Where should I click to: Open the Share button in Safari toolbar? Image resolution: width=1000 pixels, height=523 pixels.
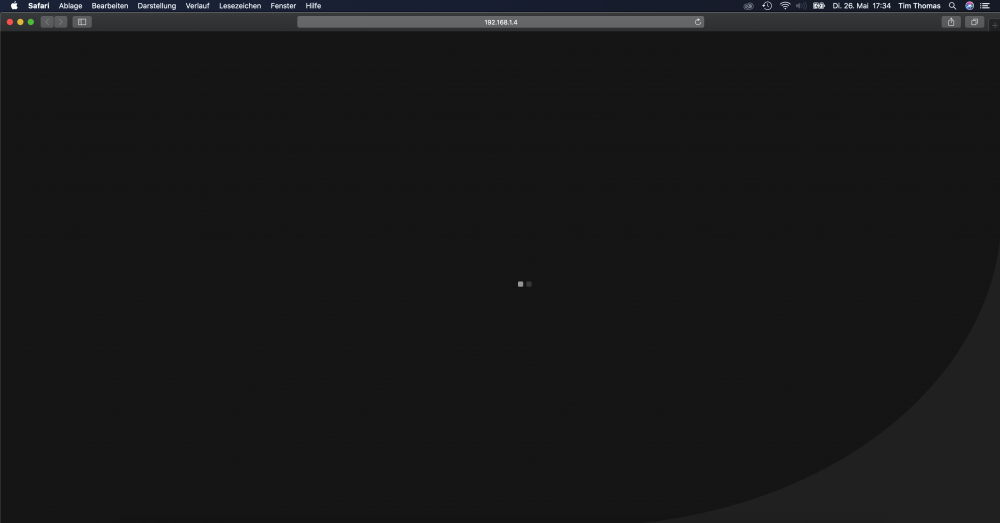tap(951, 22)
